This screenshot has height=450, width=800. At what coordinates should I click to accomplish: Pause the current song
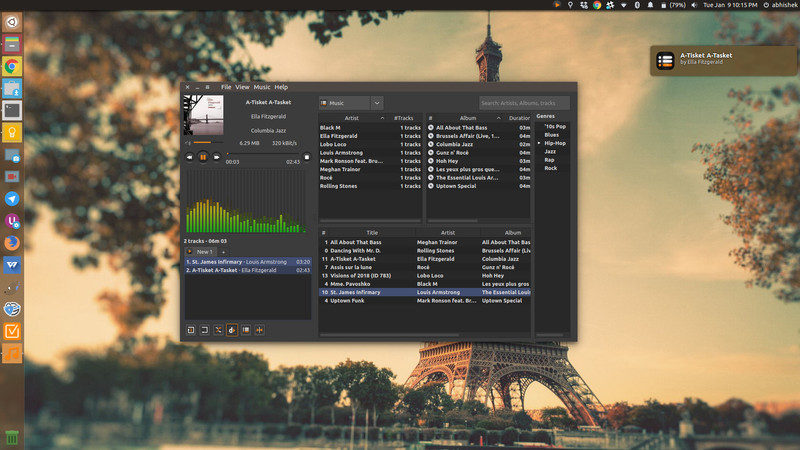[203, 158]
